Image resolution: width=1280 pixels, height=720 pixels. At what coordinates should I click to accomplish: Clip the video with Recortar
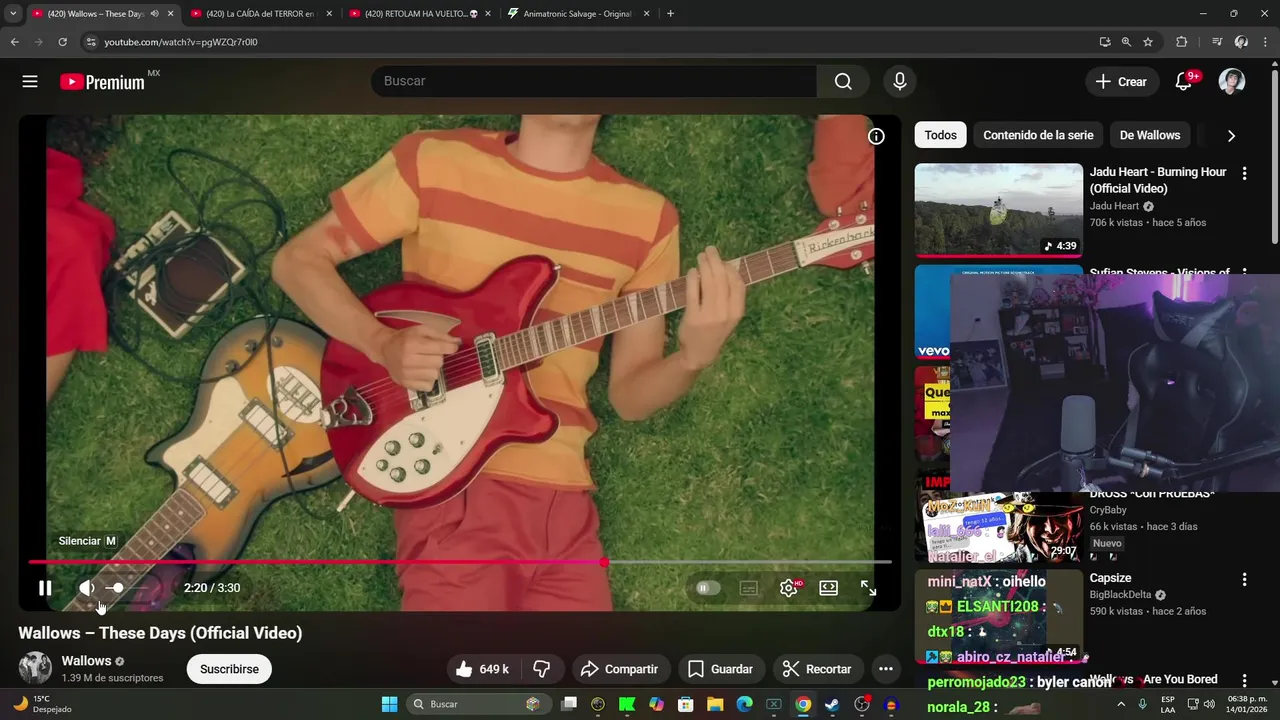(818, 669)
